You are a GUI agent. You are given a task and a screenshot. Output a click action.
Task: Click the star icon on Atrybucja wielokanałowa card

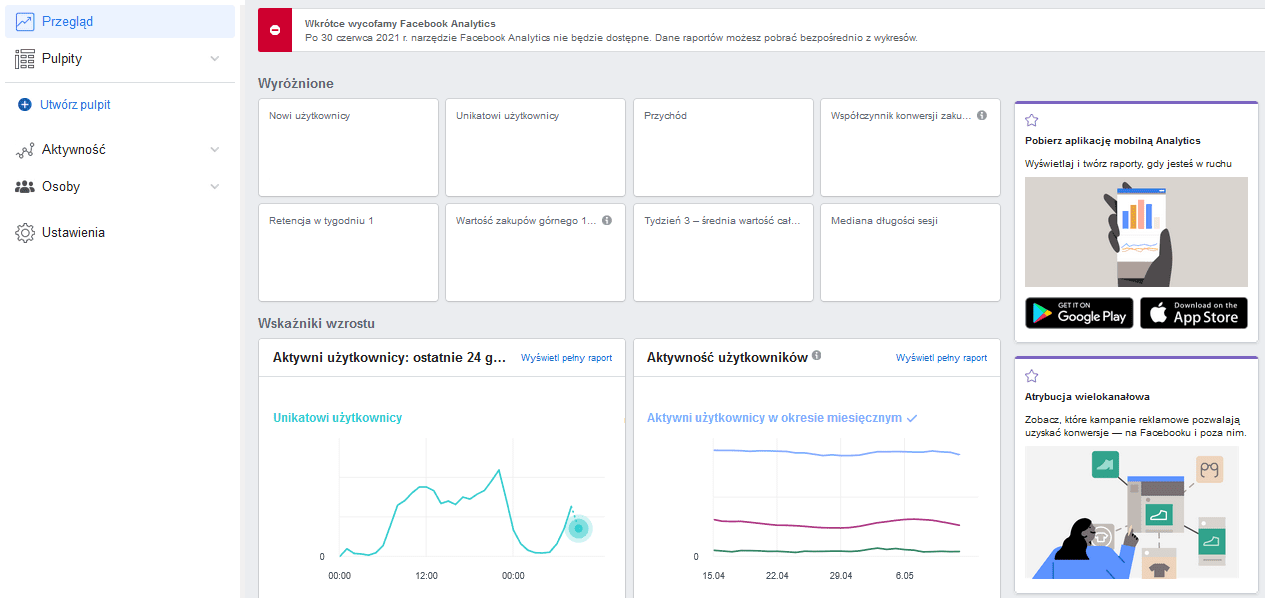point(1032,375)
